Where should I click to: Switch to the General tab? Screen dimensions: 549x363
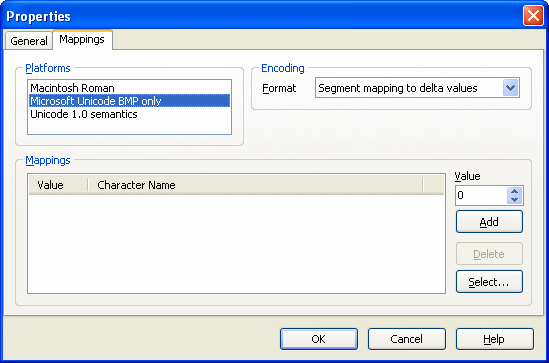[x=29, y=41]
